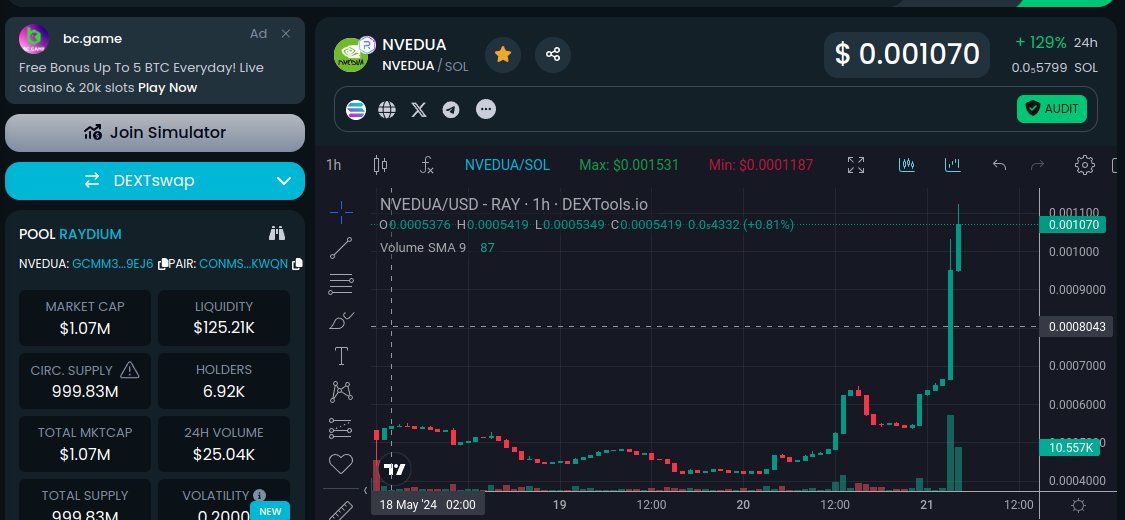Image resolution: width=1125 pixels, height=520 pixels.
Task: Open the DEXTswap button
Action: point(155,181)
